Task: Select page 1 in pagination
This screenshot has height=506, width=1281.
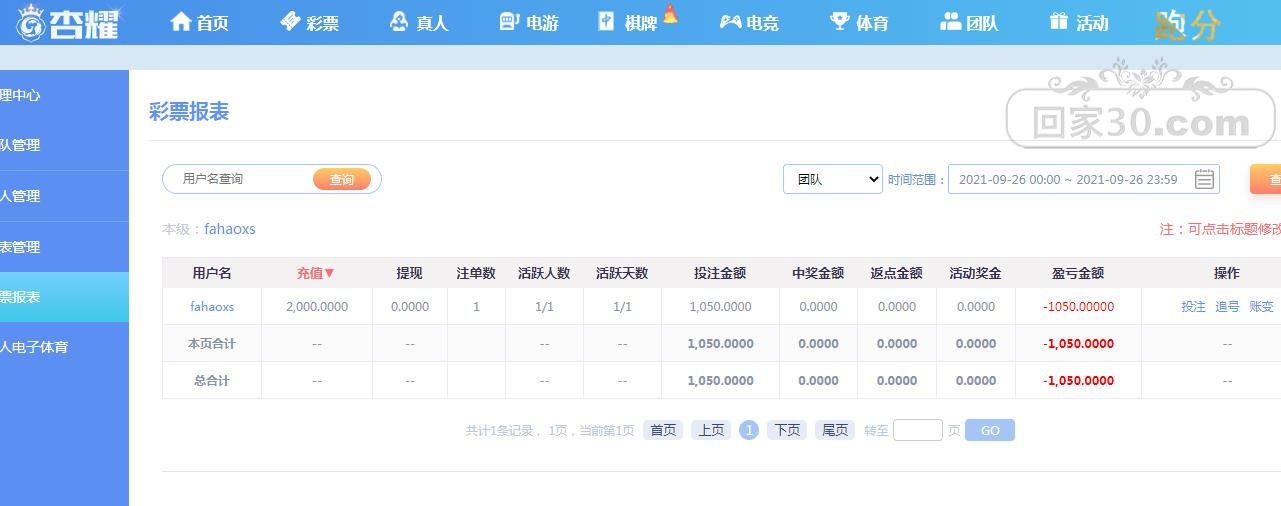Action: 749,430
